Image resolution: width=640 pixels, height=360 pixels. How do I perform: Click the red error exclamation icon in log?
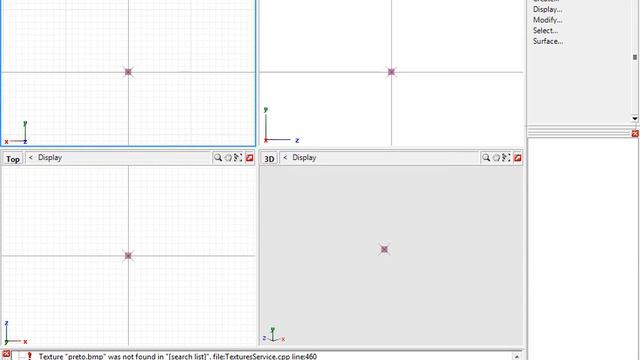point(29,356)
